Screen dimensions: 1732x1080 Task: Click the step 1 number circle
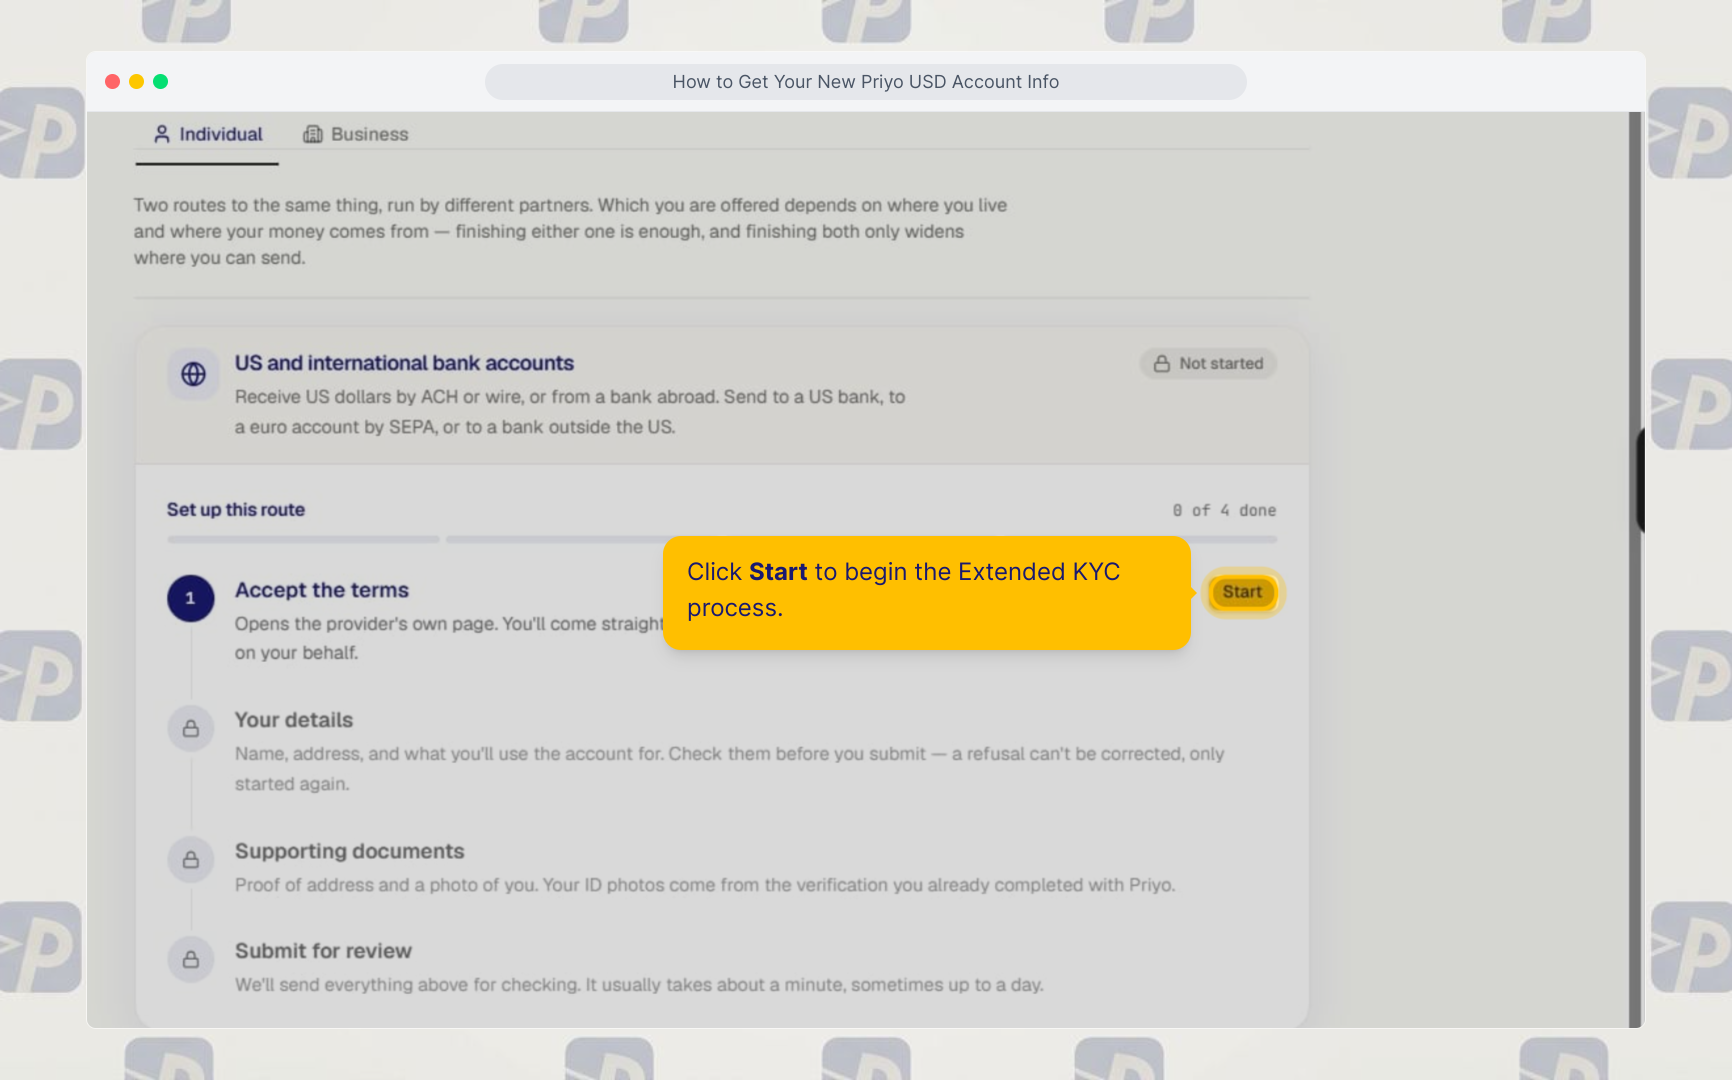click(190, 598)
